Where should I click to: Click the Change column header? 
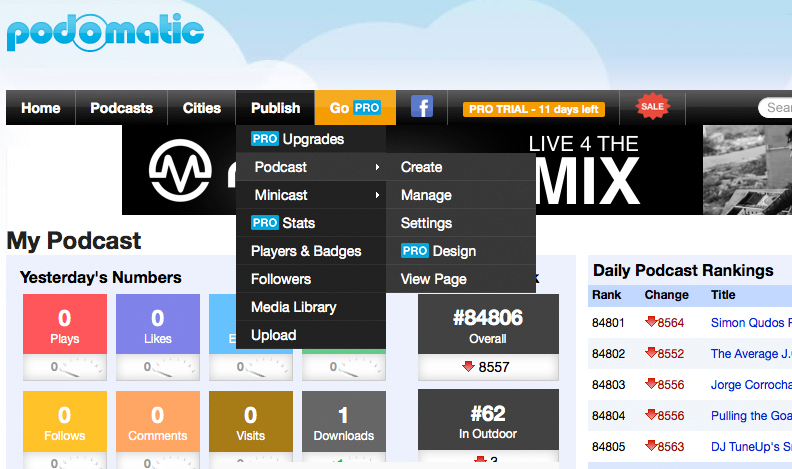[x=666, y=295]
